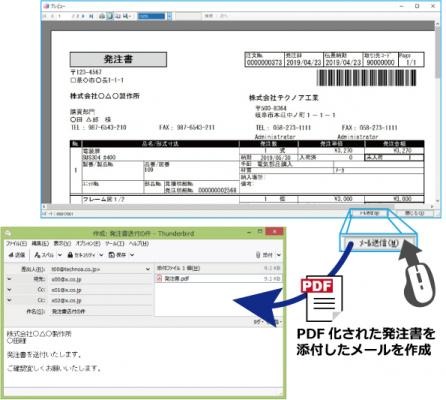Click the Spelling check toolbar icon

(37, 255)
